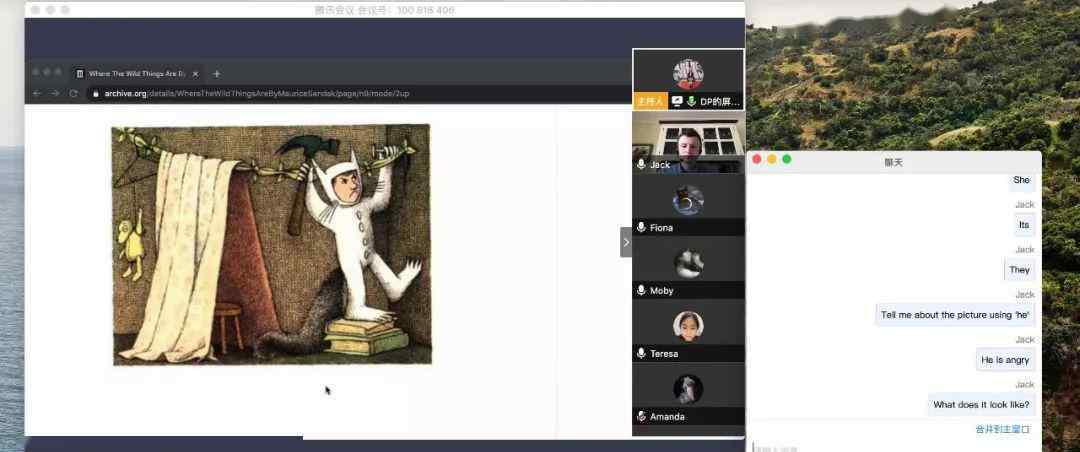Click chat message 'What does it look like?'
Viewport: 1080px width, 452px height.
(982, 404)
